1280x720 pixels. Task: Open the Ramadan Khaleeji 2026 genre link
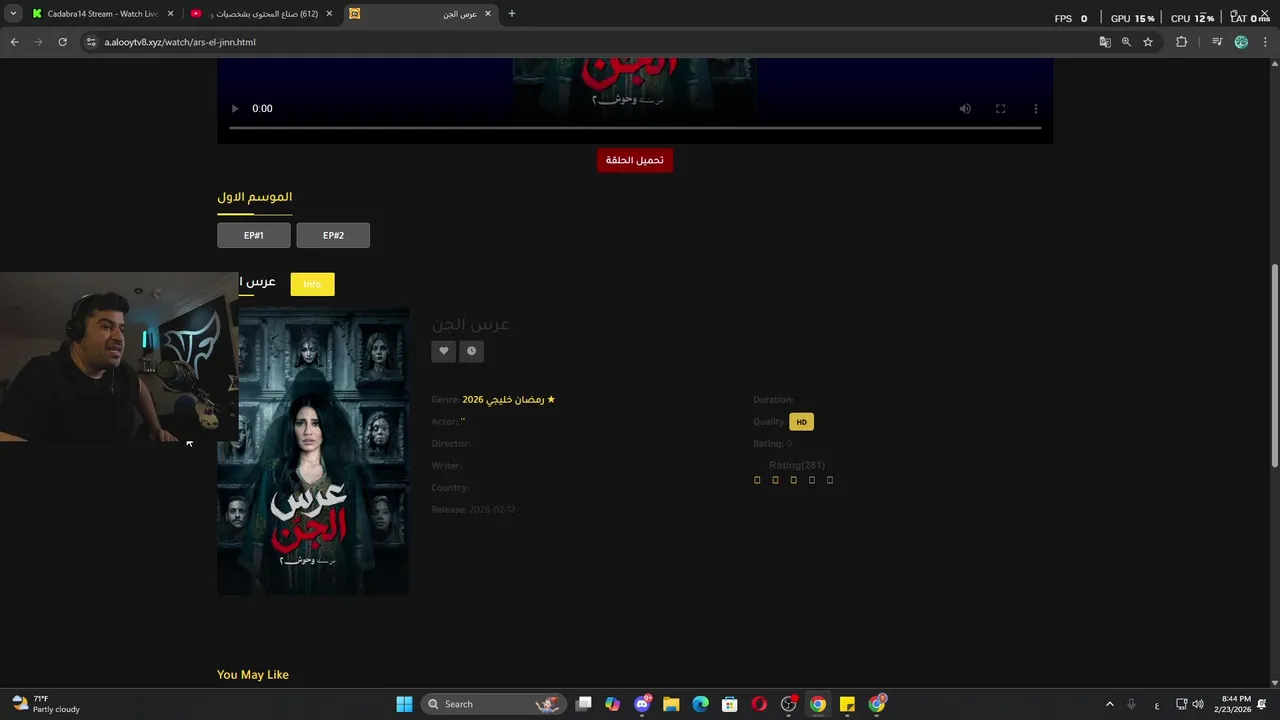508,399
